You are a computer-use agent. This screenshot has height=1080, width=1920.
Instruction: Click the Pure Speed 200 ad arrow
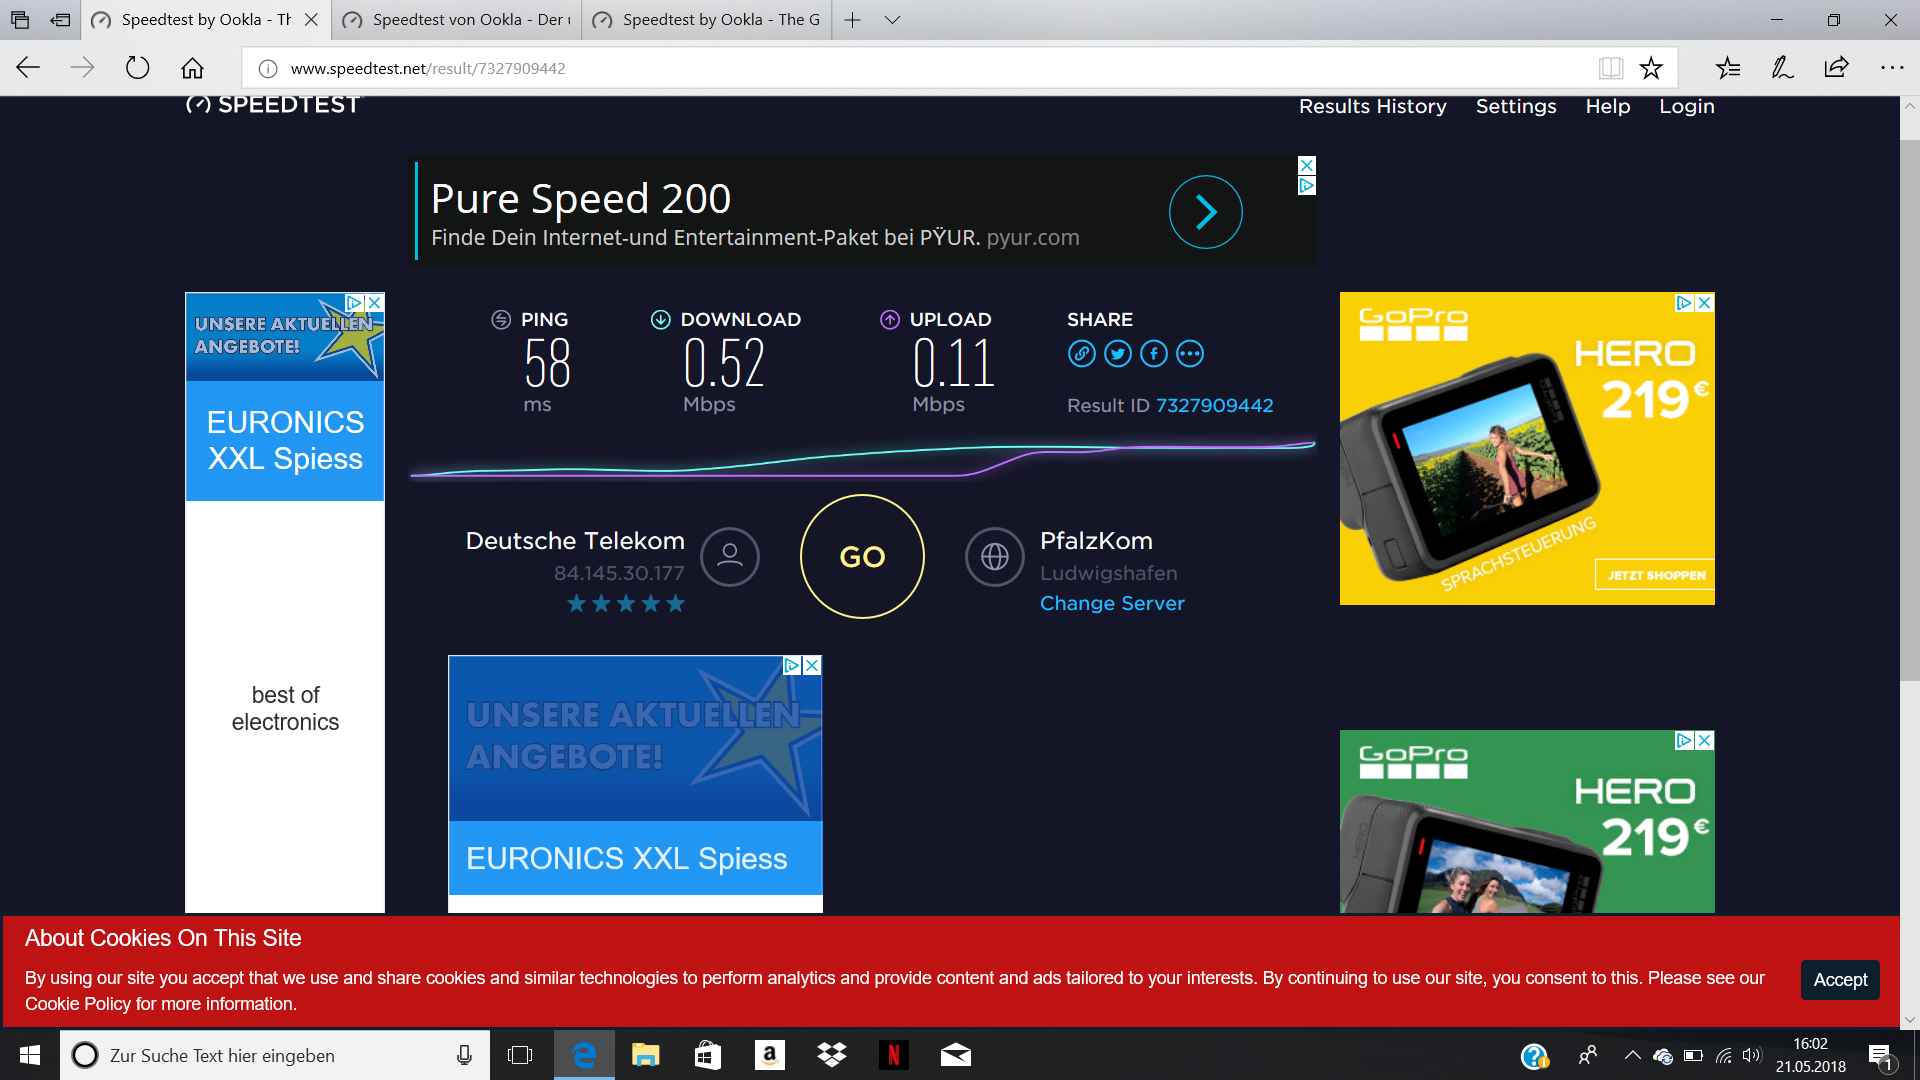click(x=1206, y=212)
